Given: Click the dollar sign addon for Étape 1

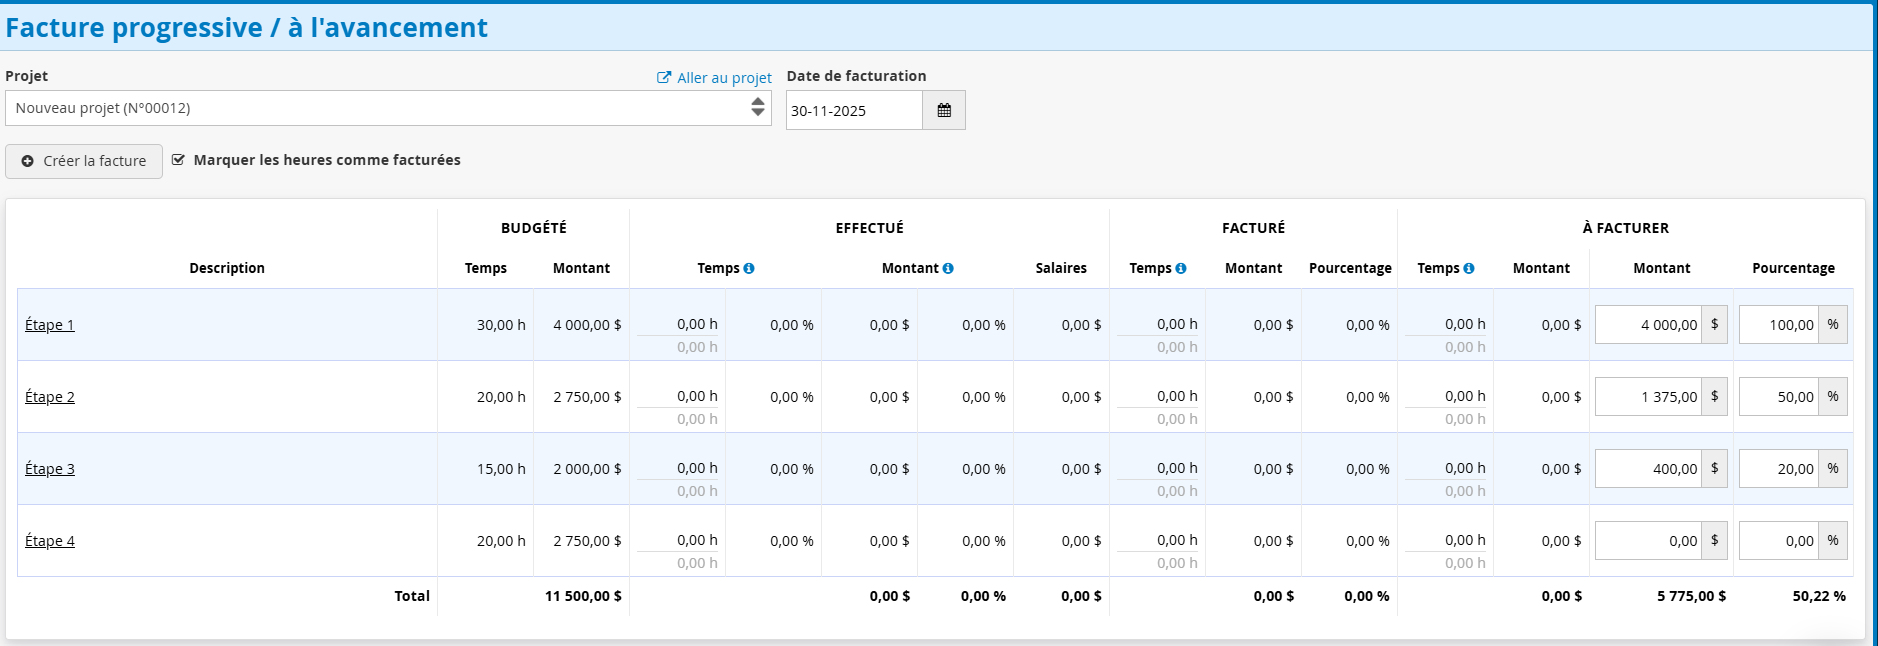Looking at the screenshot, I should pyautogui.click(x=1714, y=325).
